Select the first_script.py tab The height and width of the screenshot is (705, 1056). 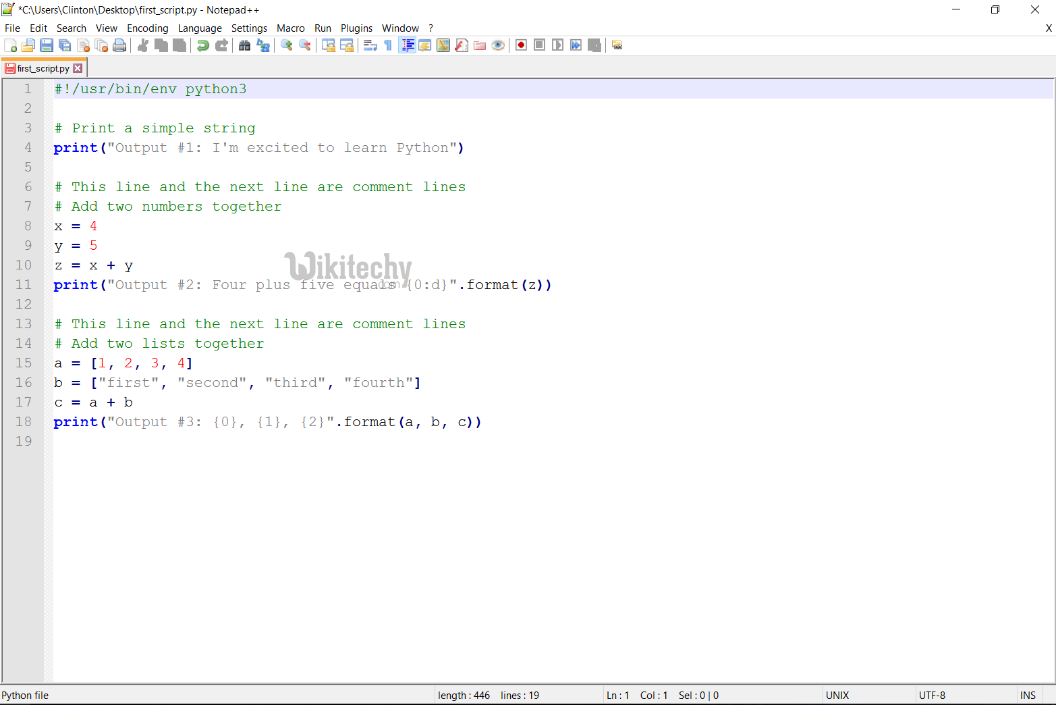coord(42,69)
